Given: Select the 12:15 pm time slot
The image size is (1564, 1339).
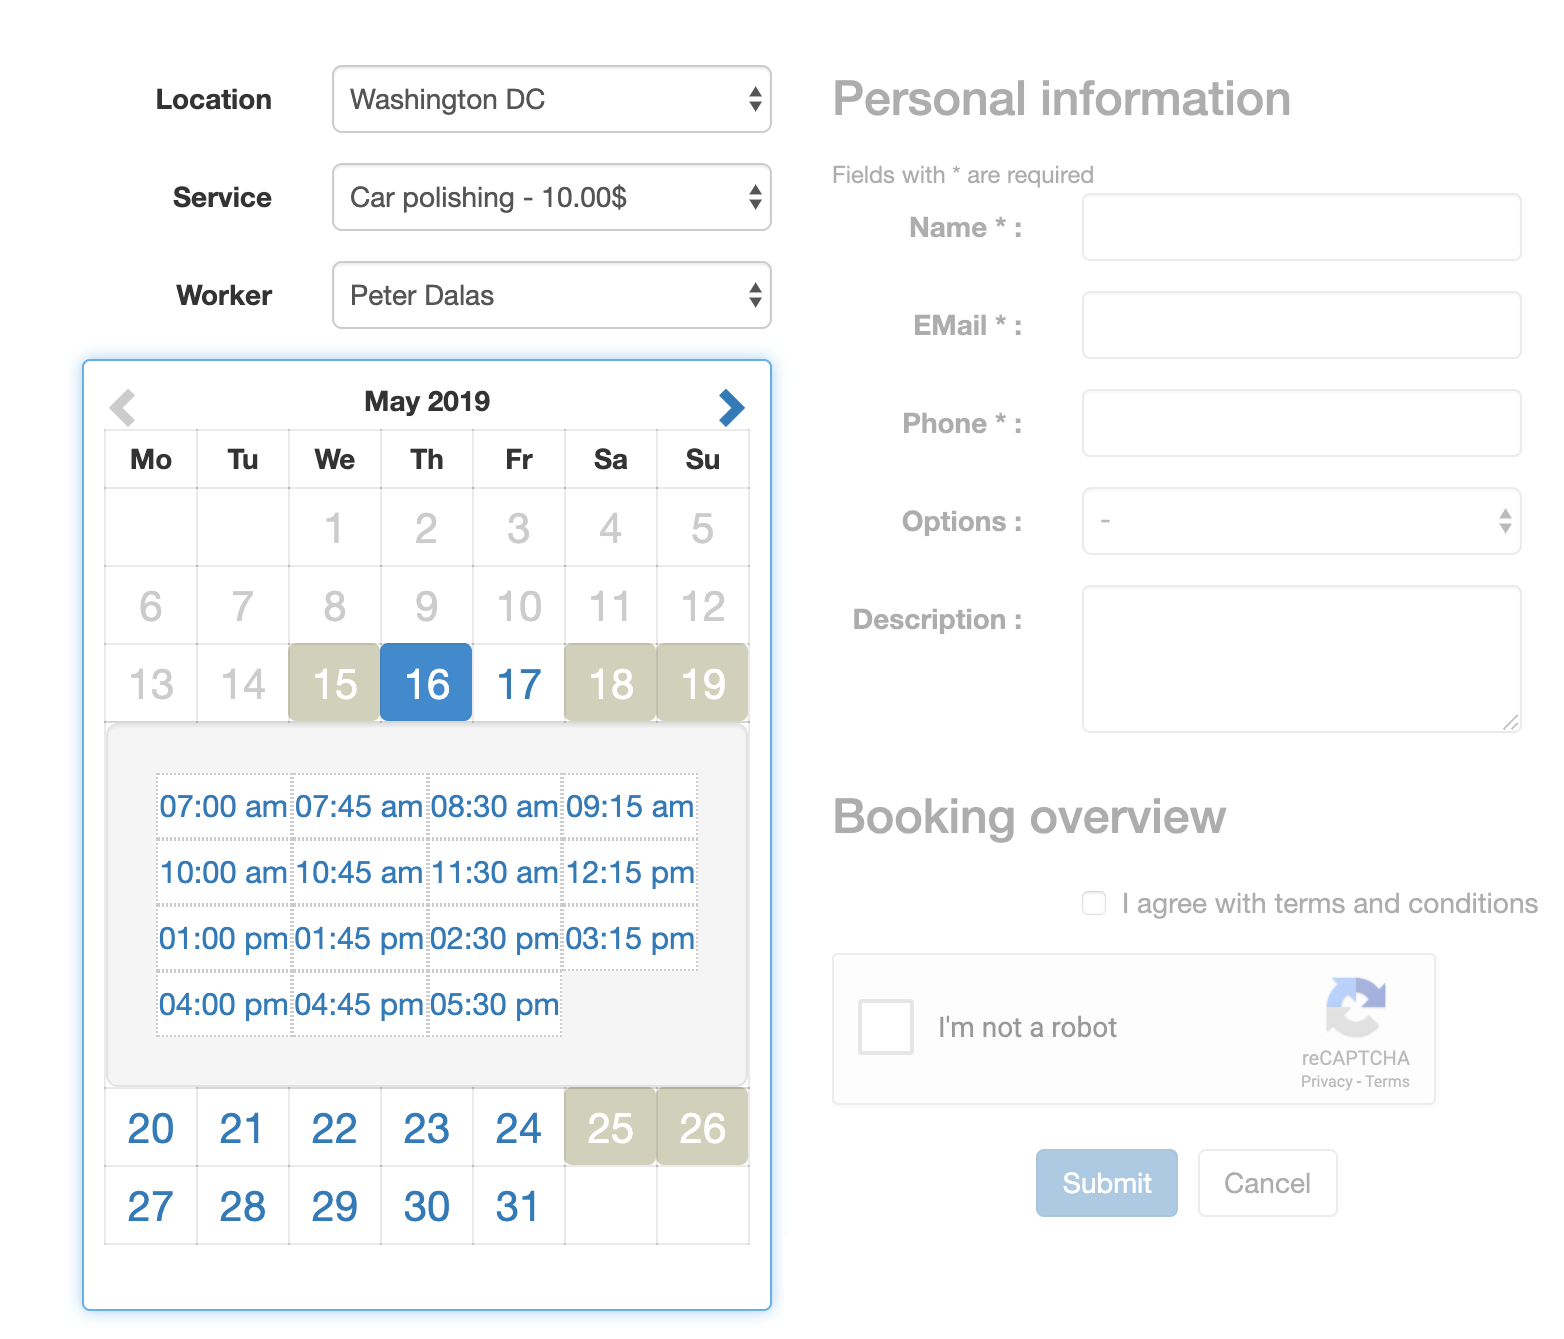Looking at the screenshot, I should (631, 872).
